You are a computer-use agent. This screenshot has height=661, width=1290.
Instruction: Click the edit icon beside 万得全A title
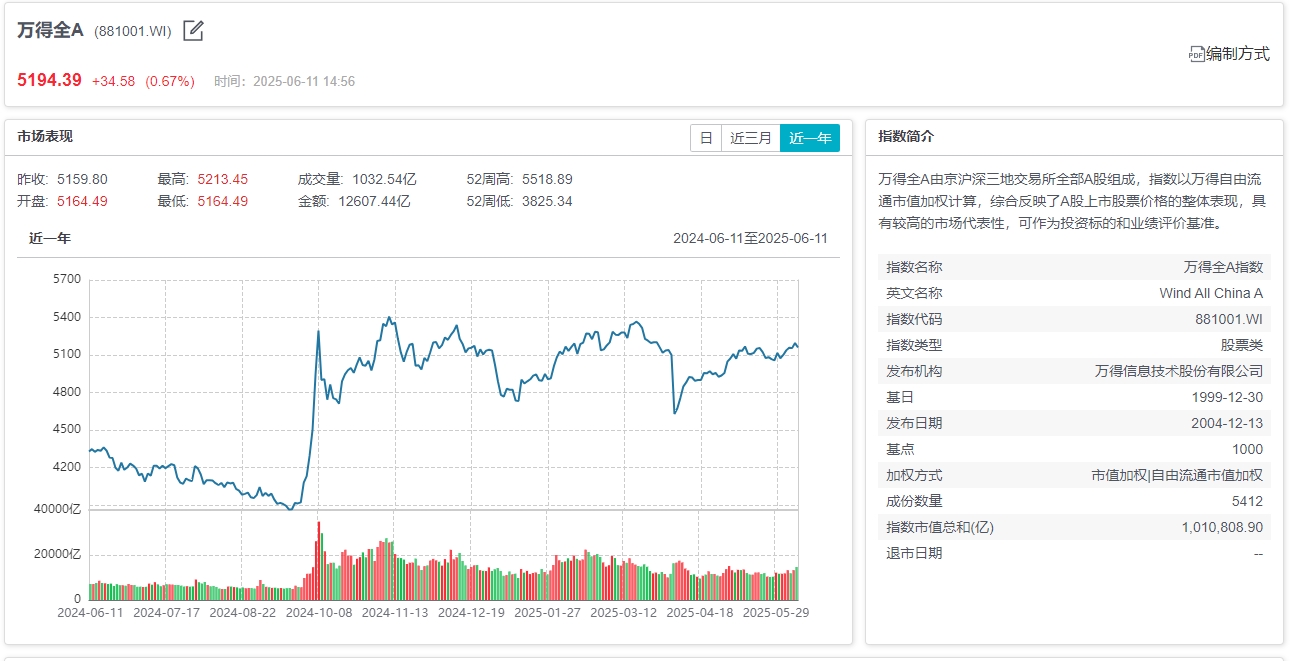pyautogui.click(x=193, y=31)
